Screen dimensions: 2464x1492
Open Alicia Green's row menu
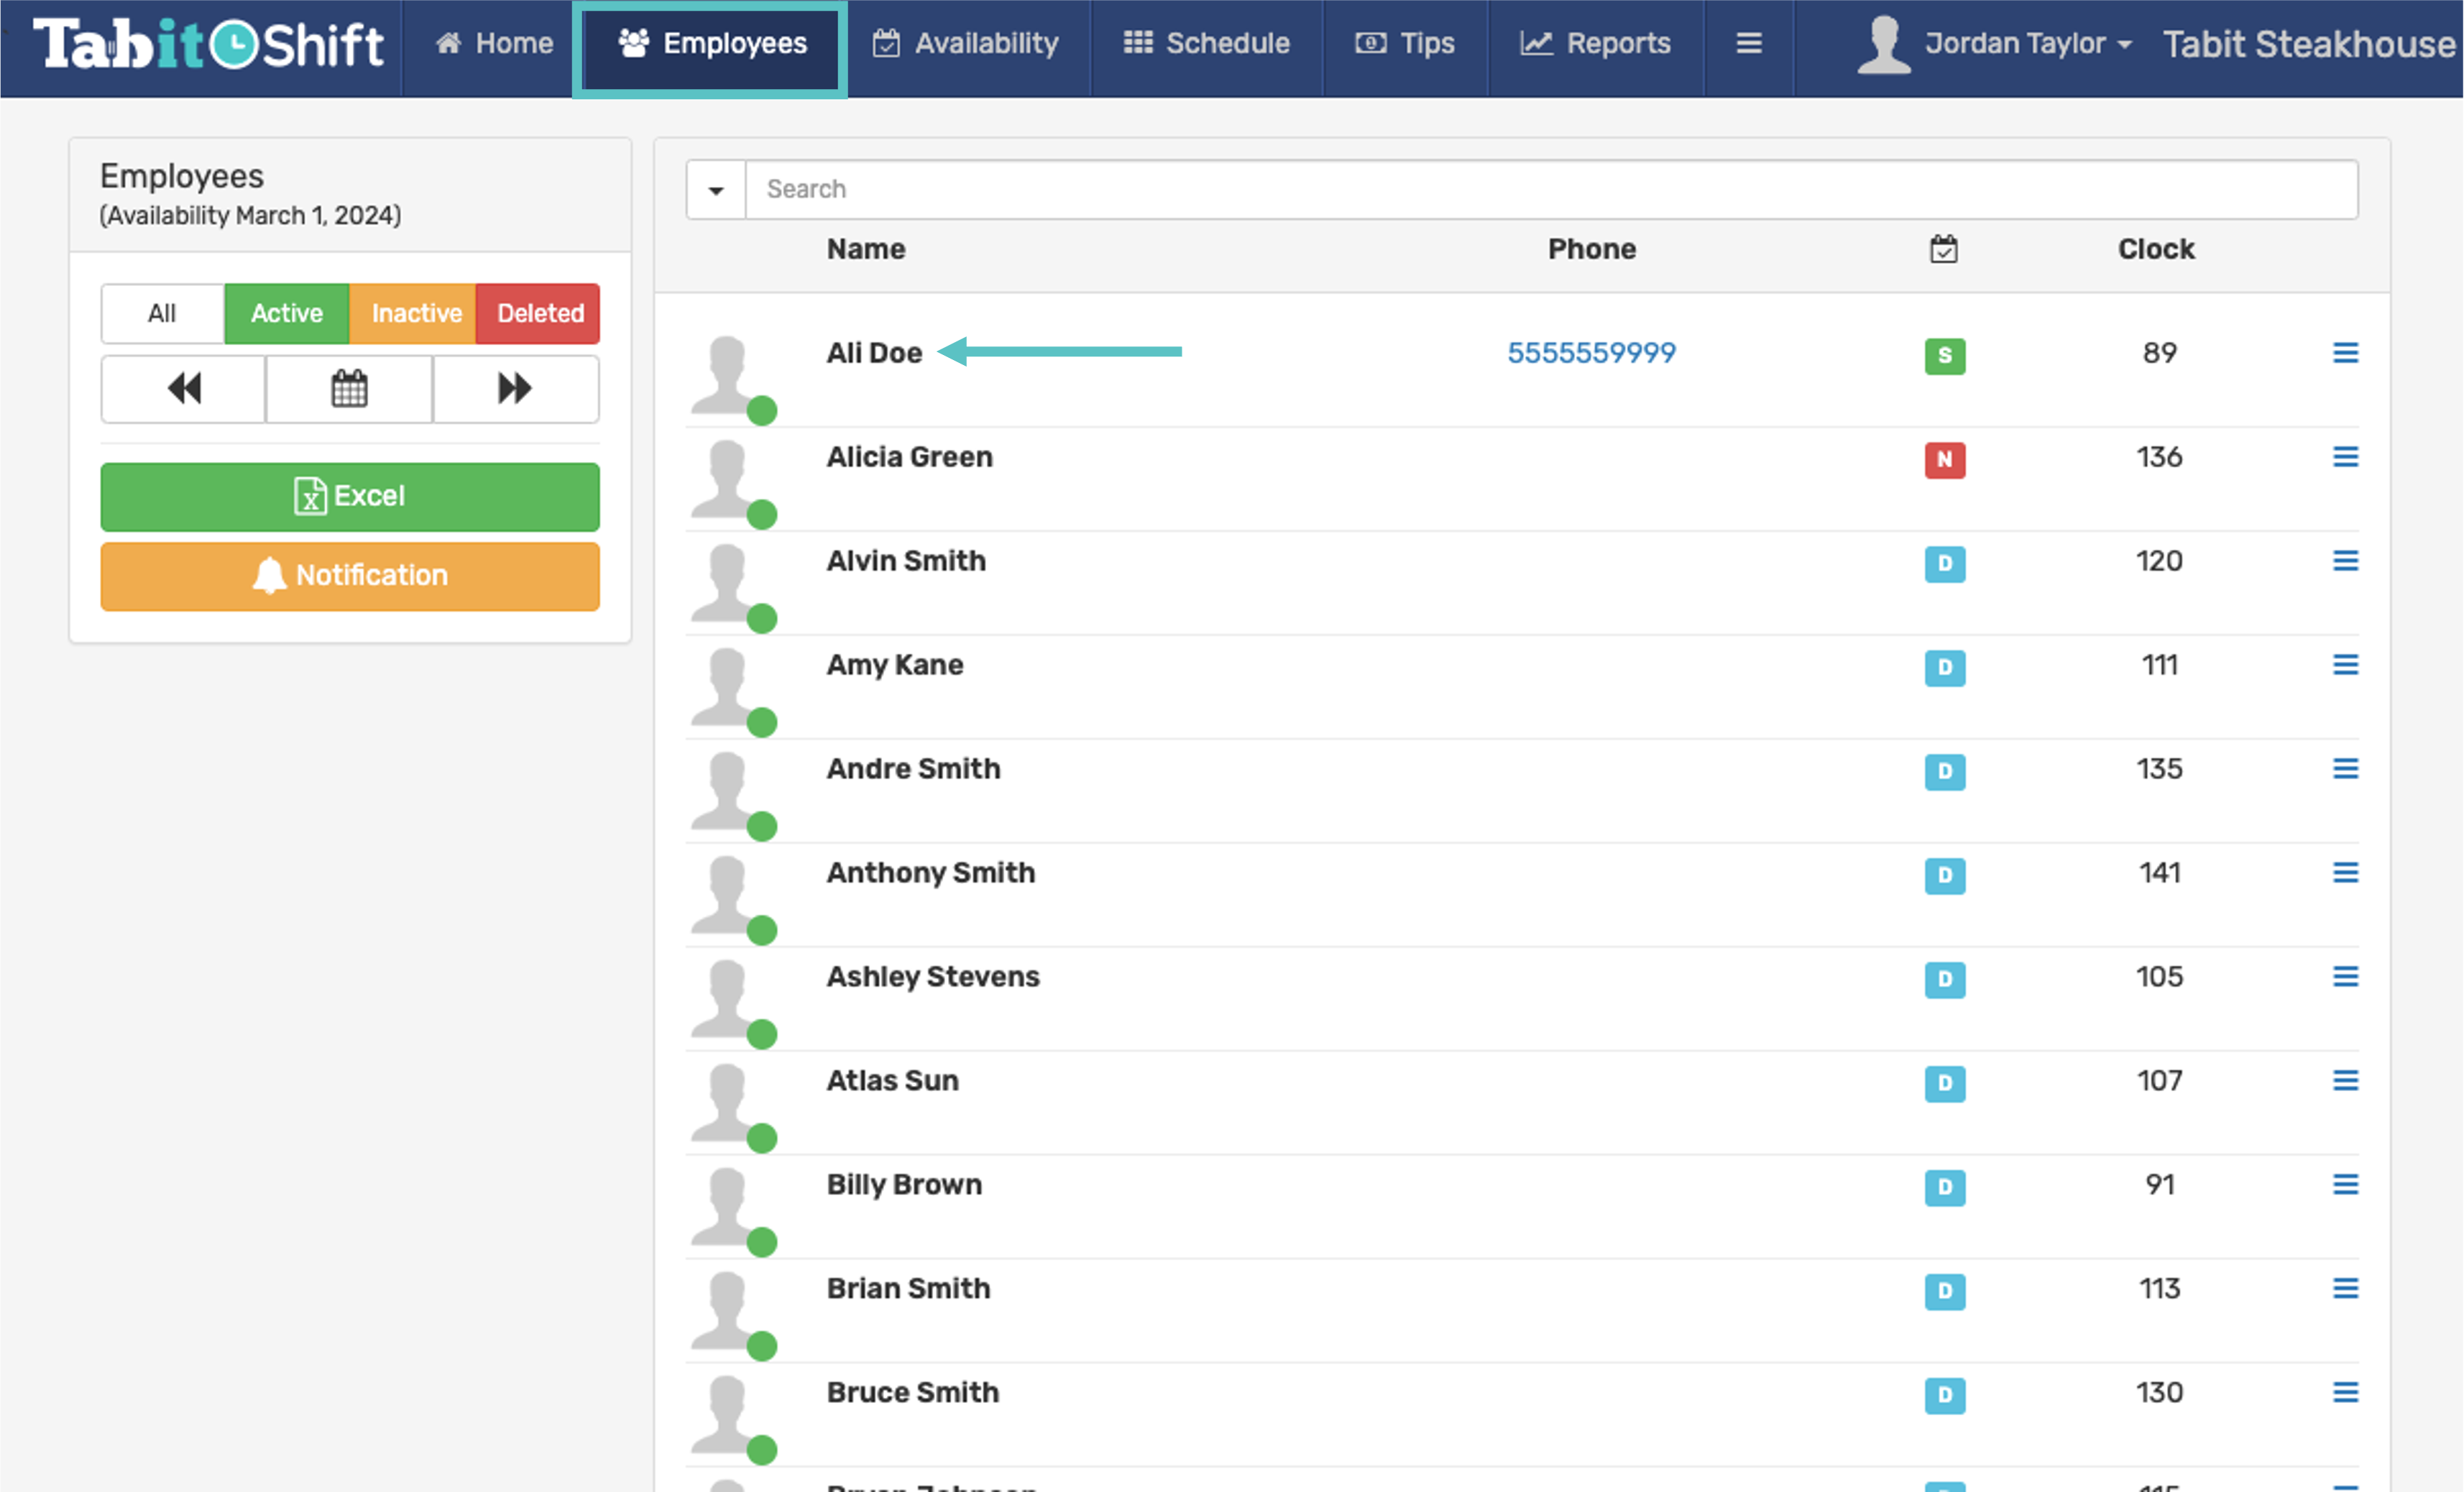(2346, 457)
